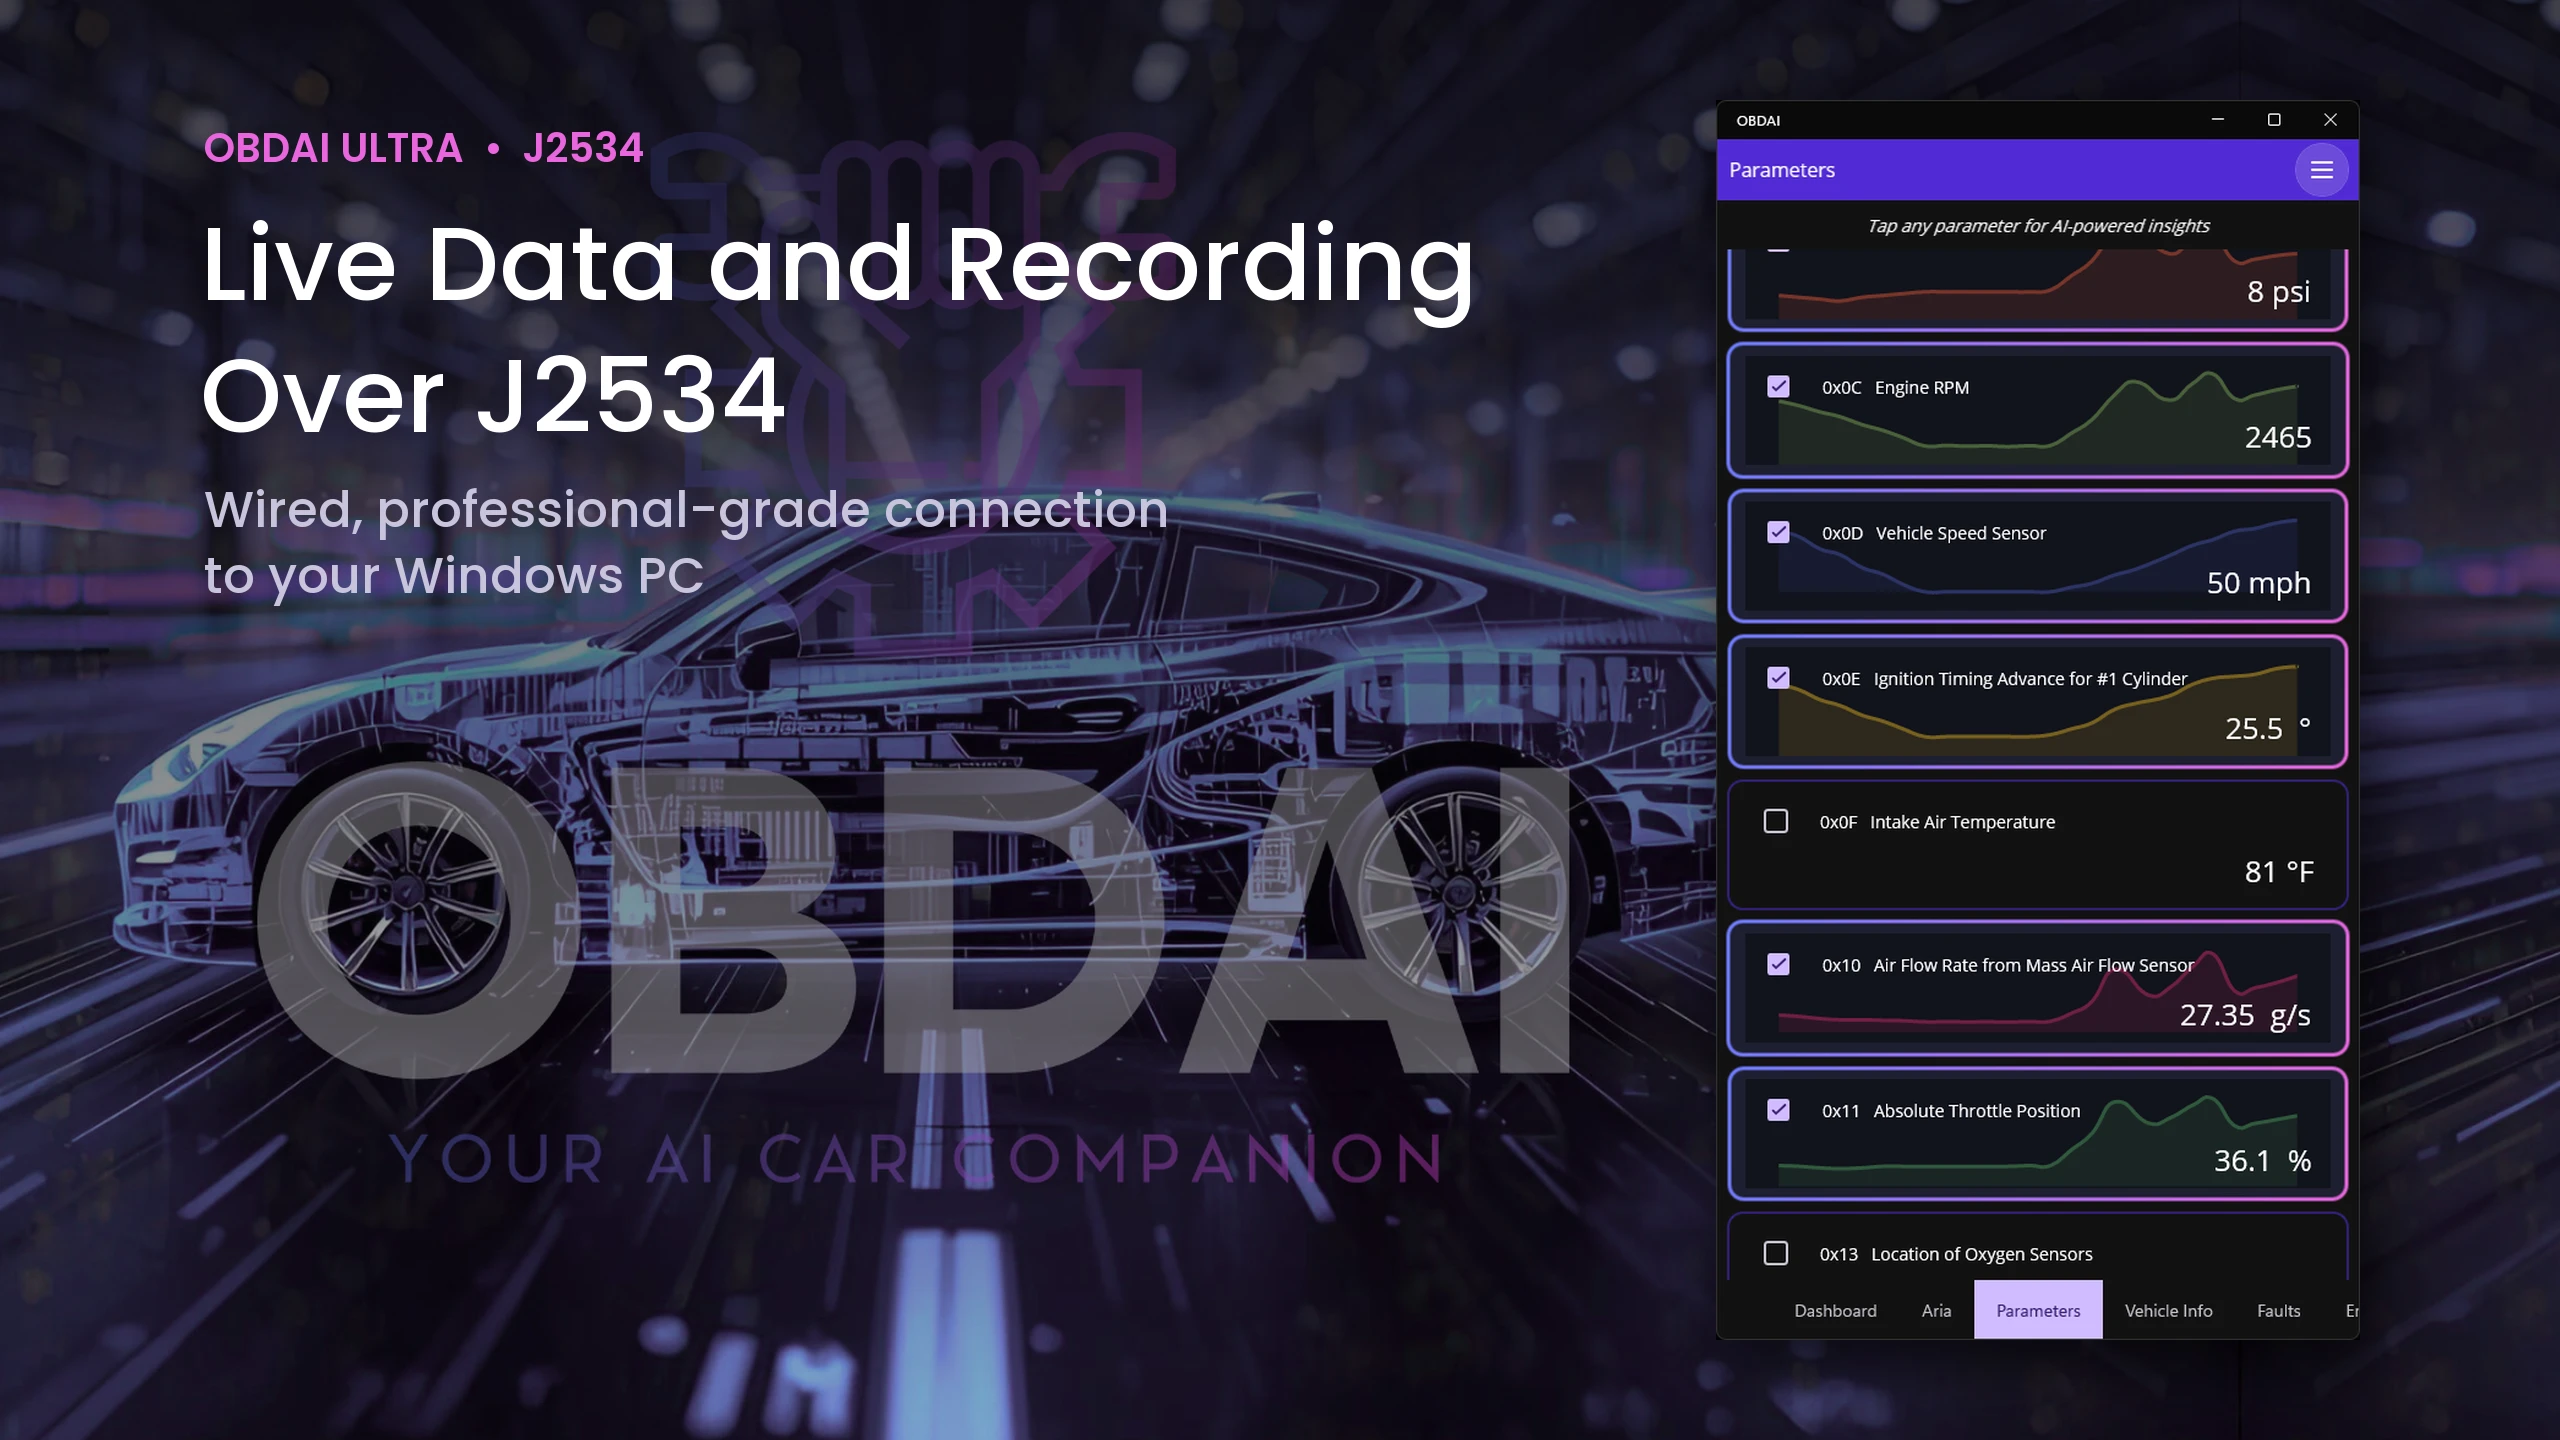
Task: Enable Location of Oxygen Sensors checkbox
Action: pos(1776,1253)
